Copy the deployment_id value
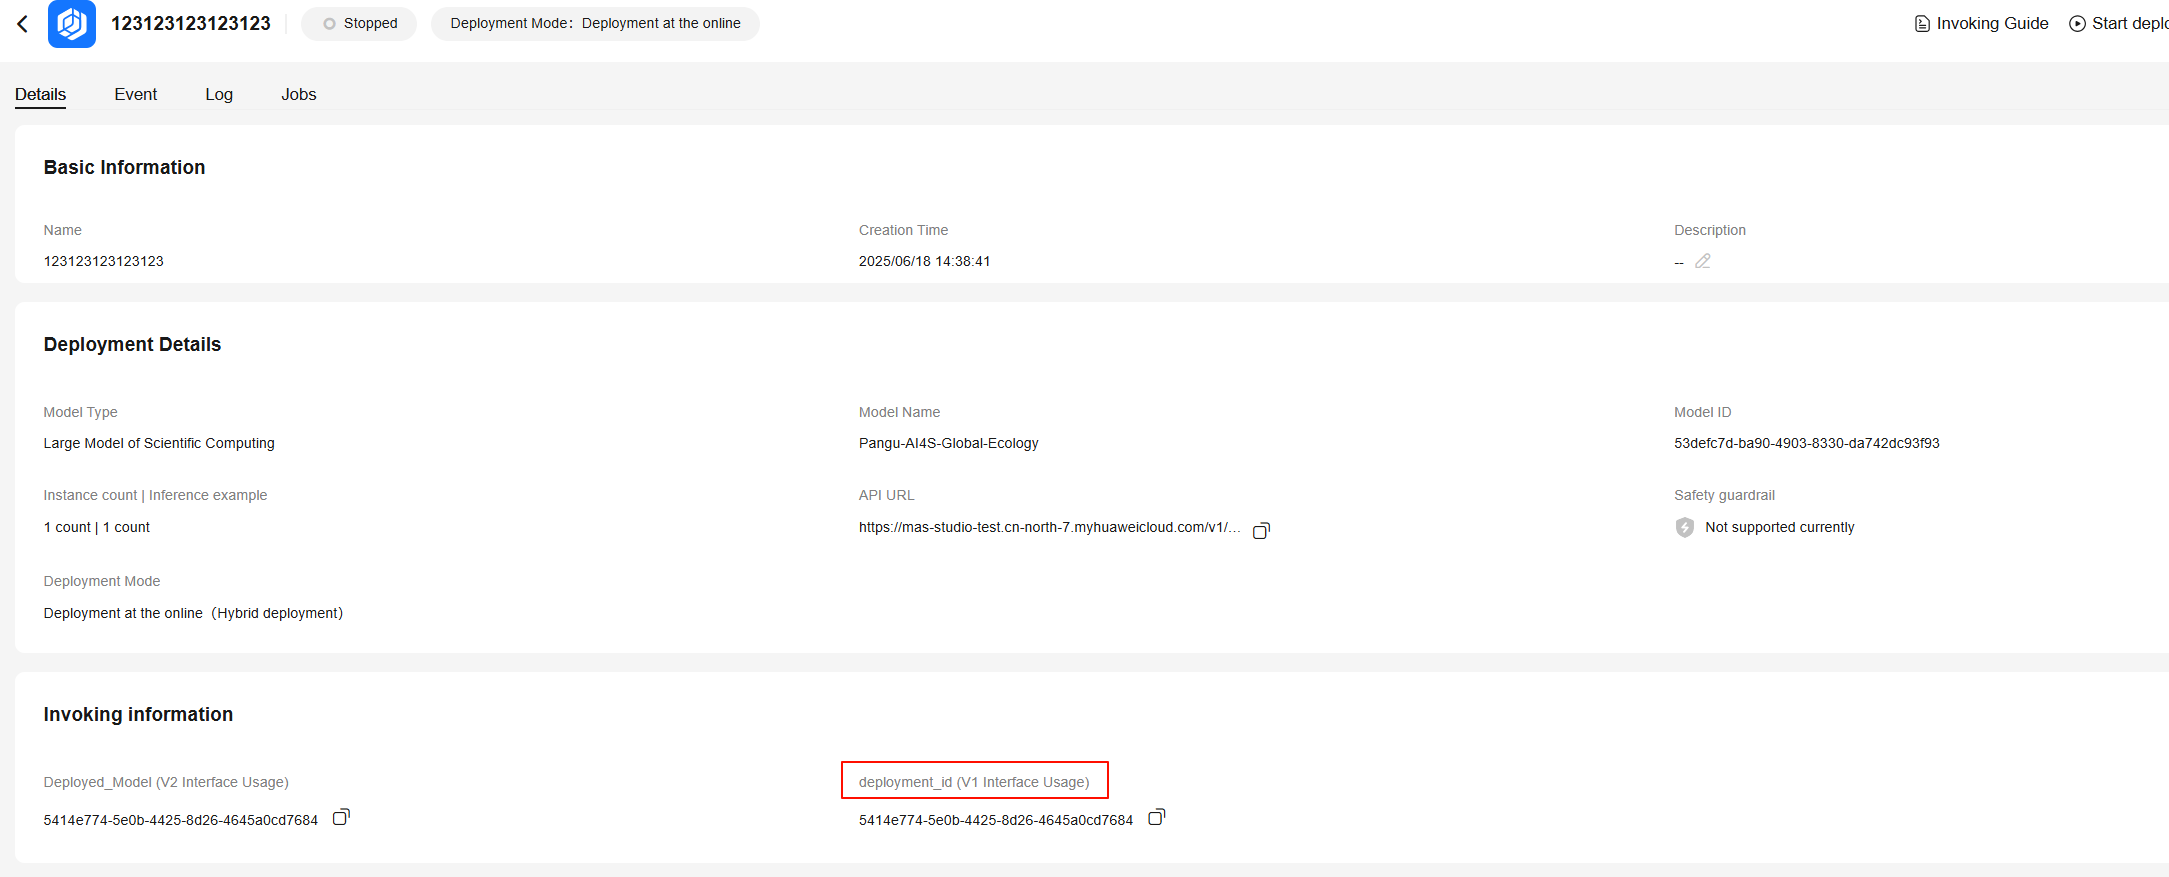 click(1157, 818)
